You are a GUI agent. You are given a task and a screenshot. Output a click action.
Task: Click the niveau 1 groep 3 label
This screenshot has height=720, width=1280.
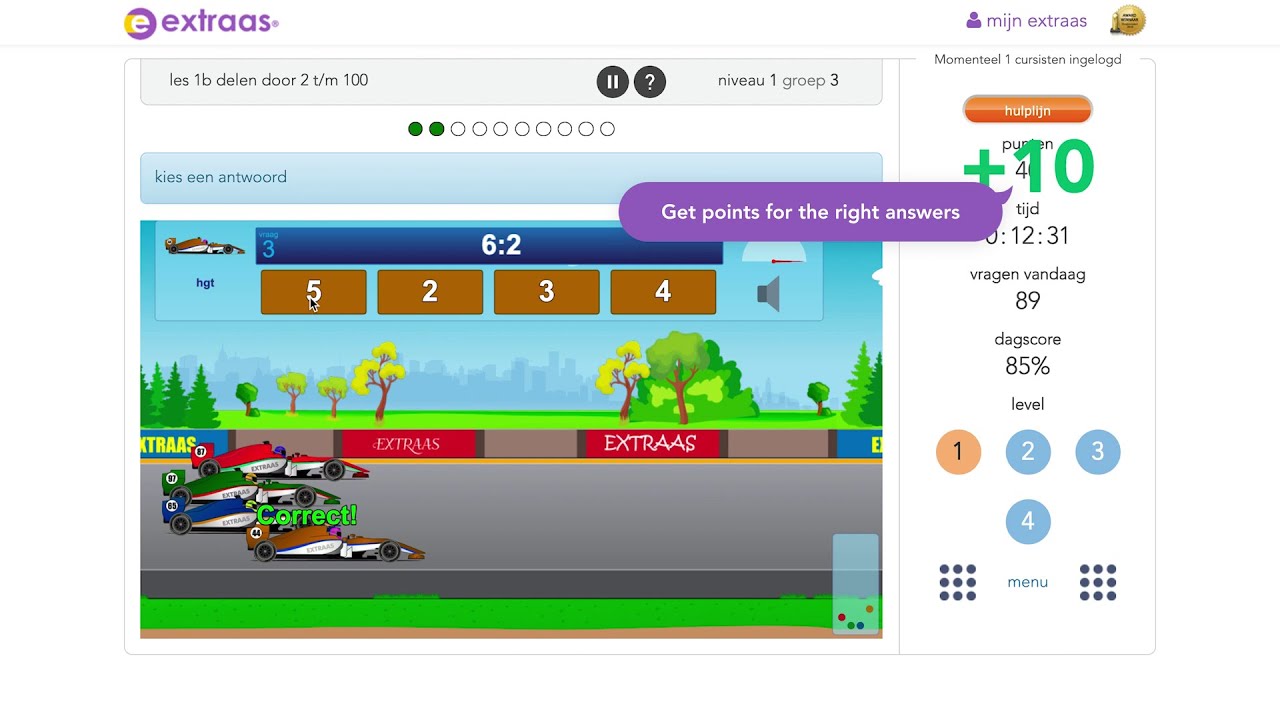coord(778,81)
